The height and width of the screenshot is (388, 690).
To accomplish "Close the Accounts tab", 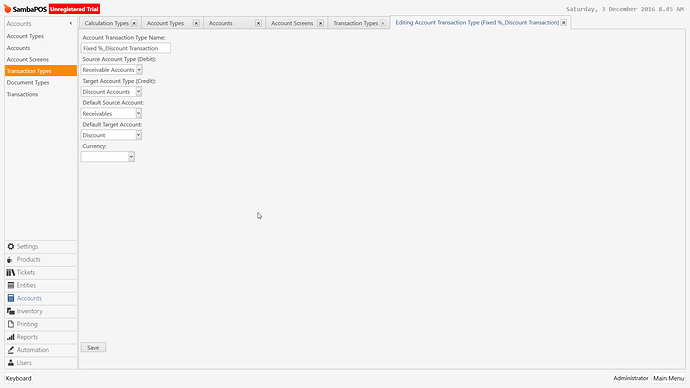I will point(258,23).
